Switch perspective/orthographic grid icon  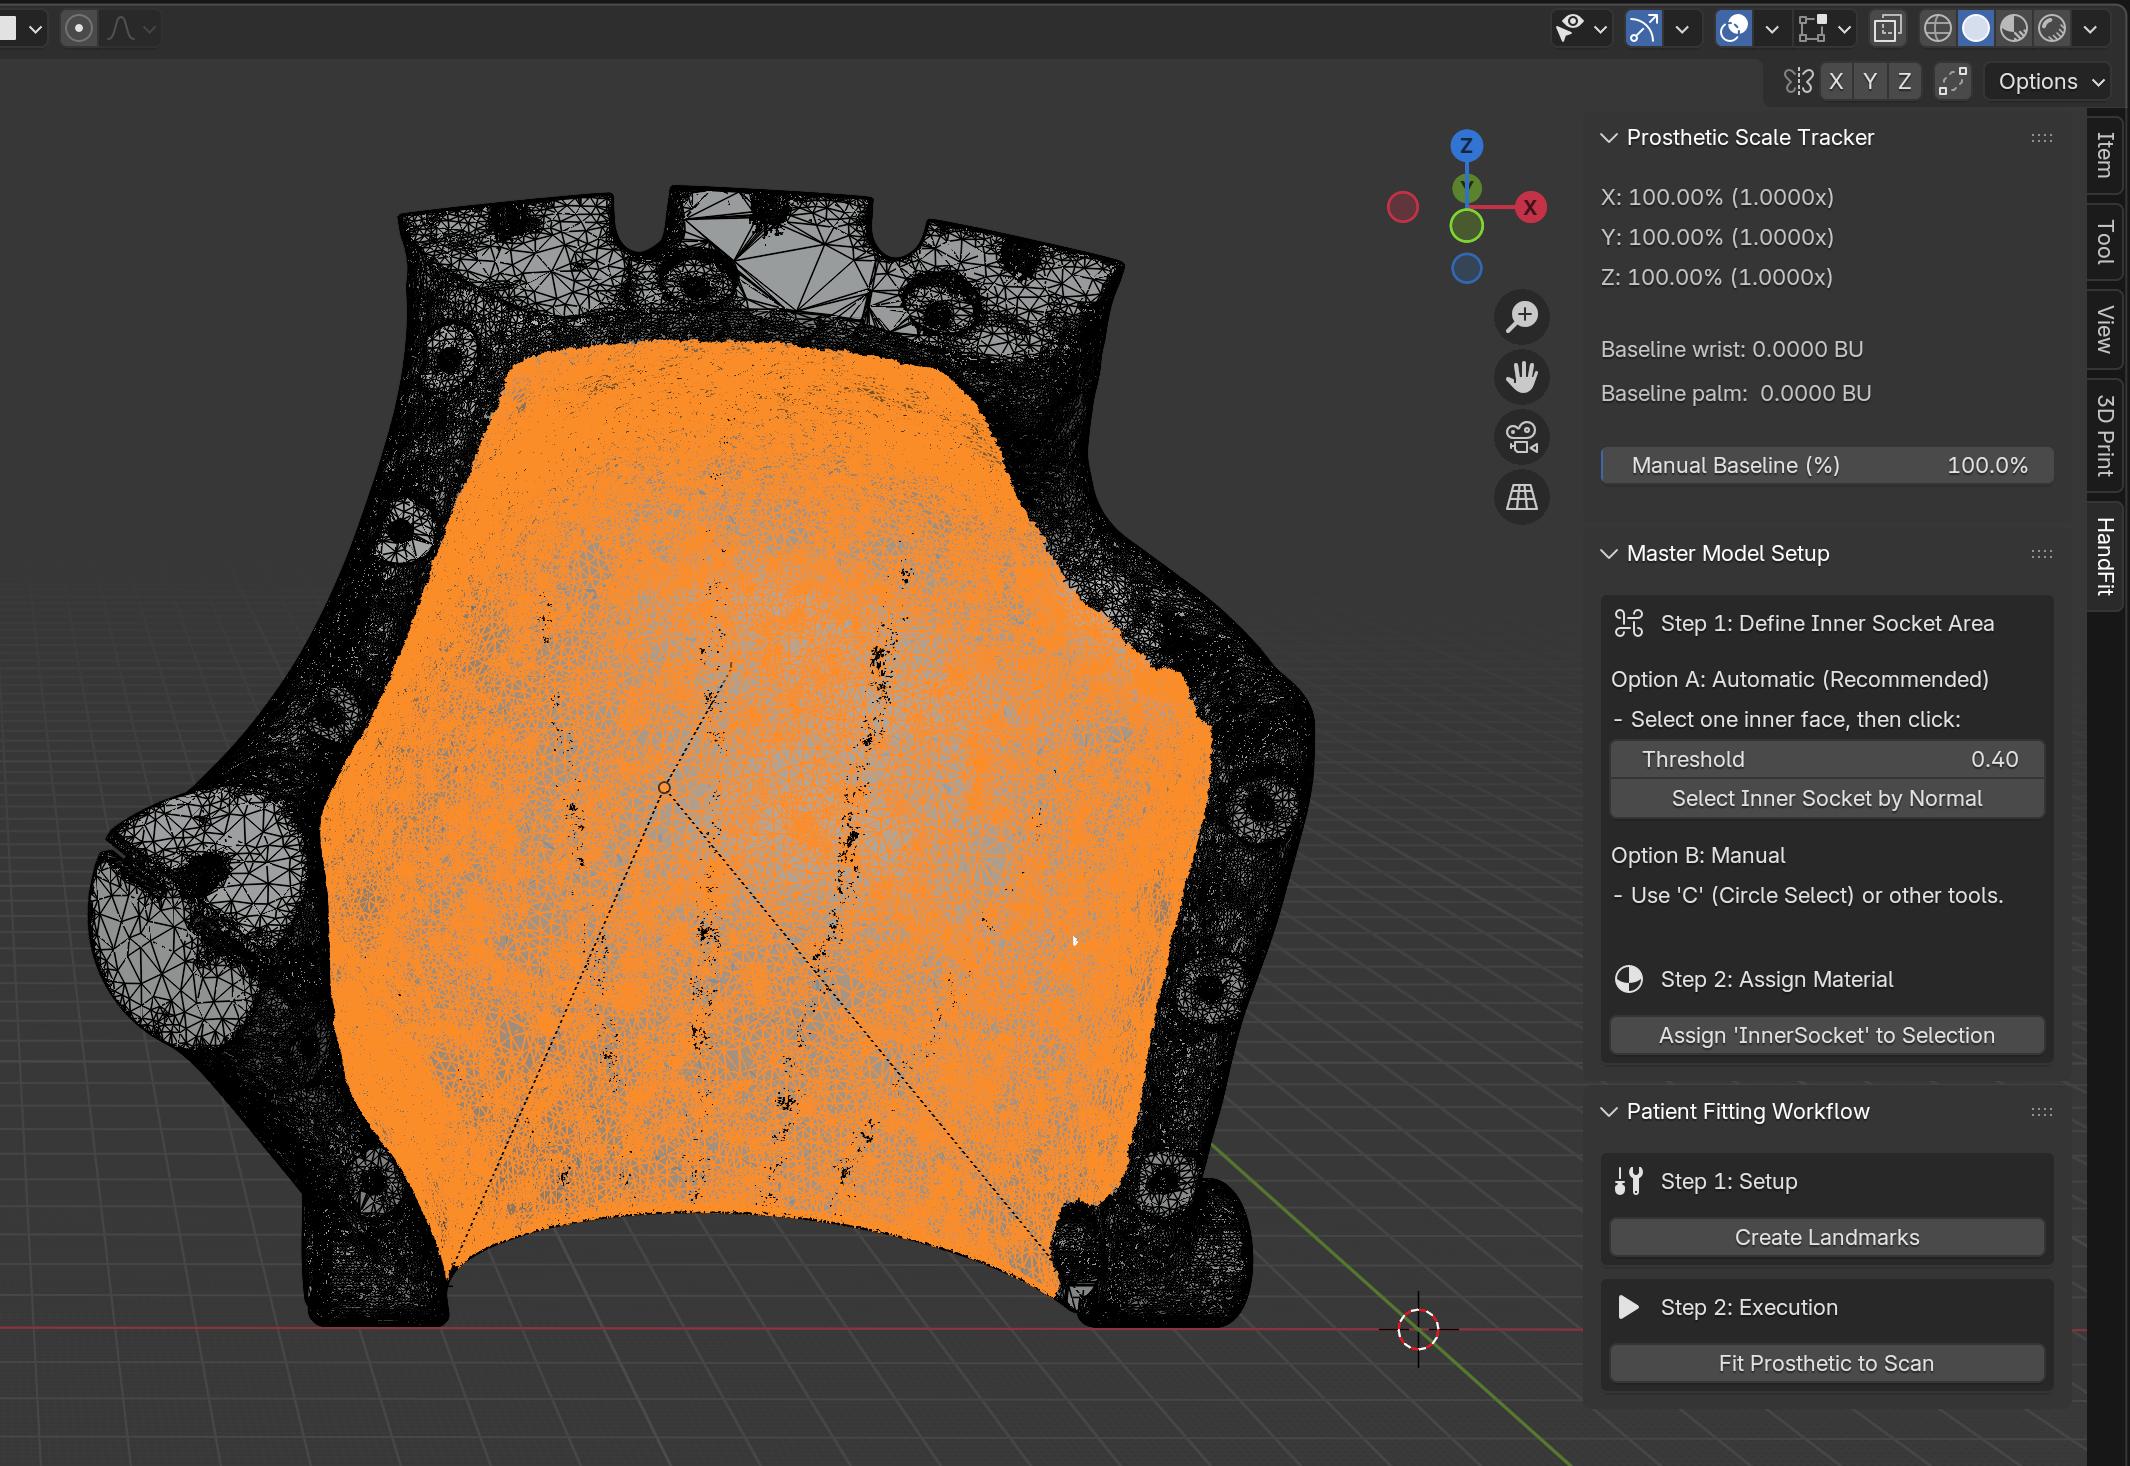[1522, 497]
